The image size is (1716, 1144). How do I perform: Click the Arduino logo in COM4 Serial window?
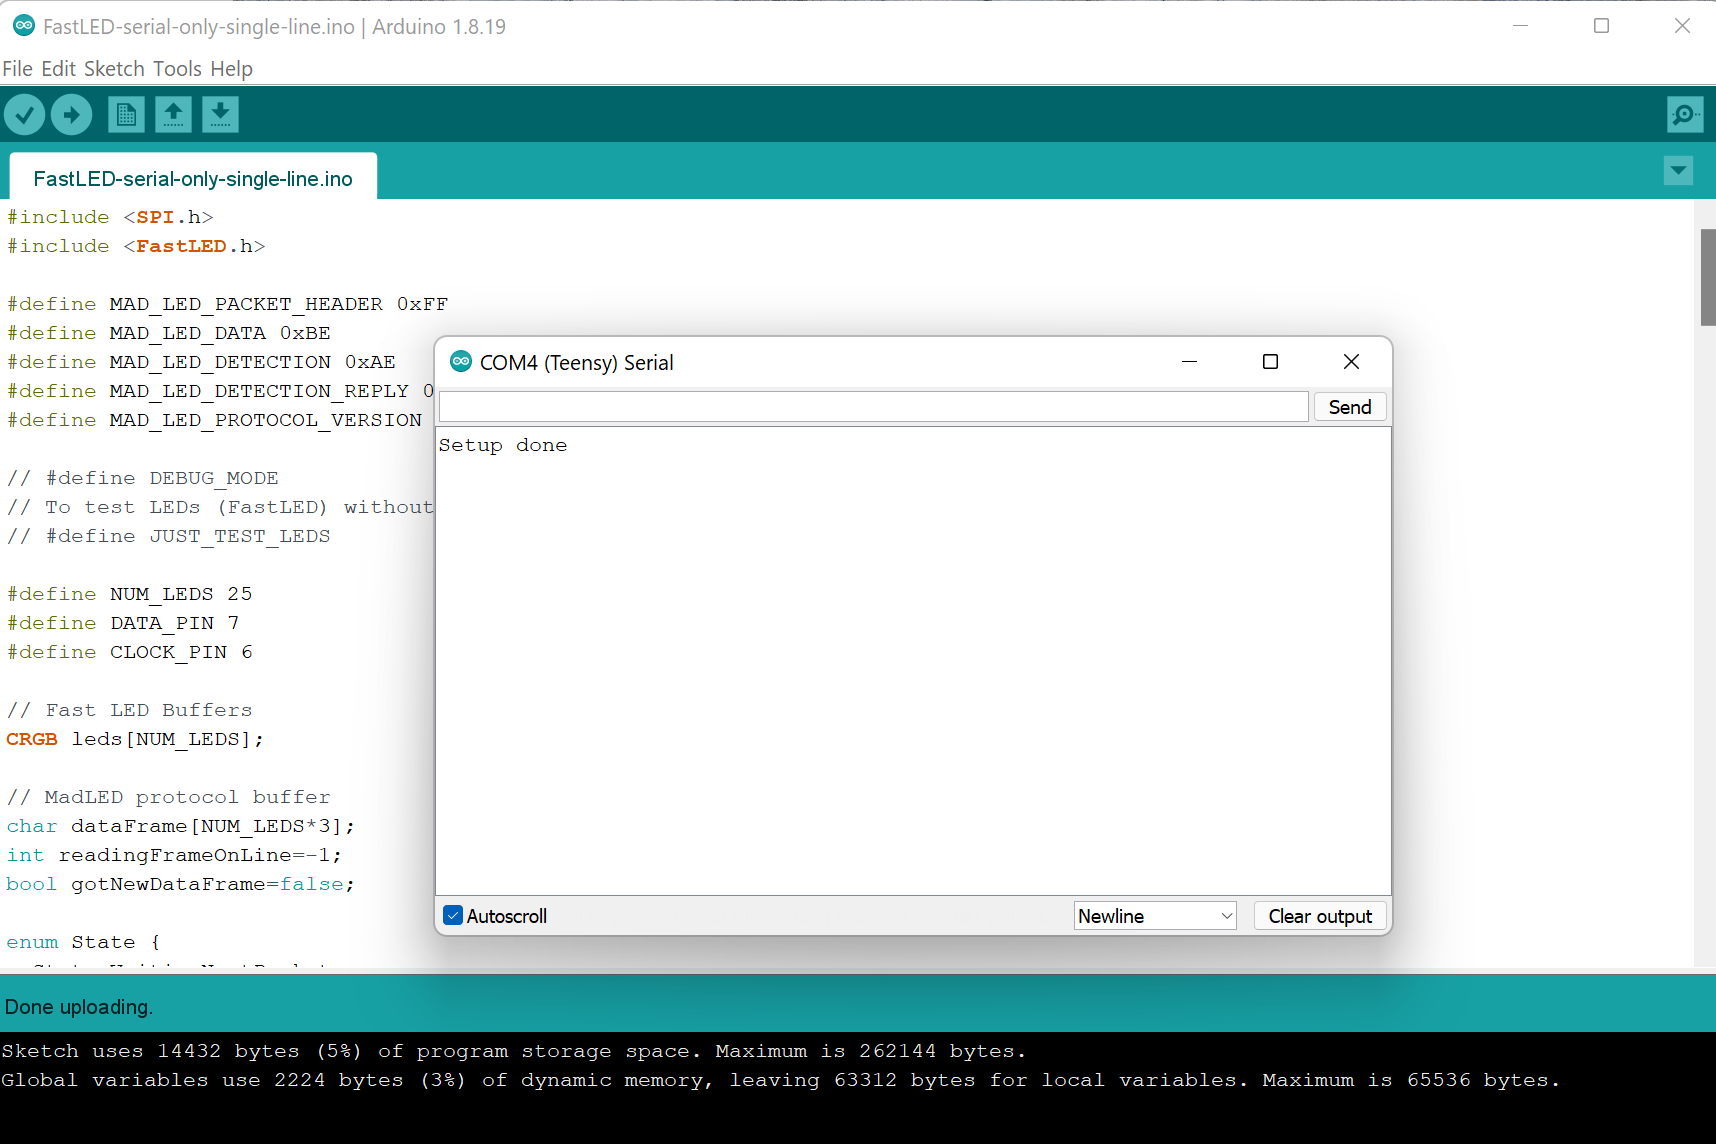[461, 362]
